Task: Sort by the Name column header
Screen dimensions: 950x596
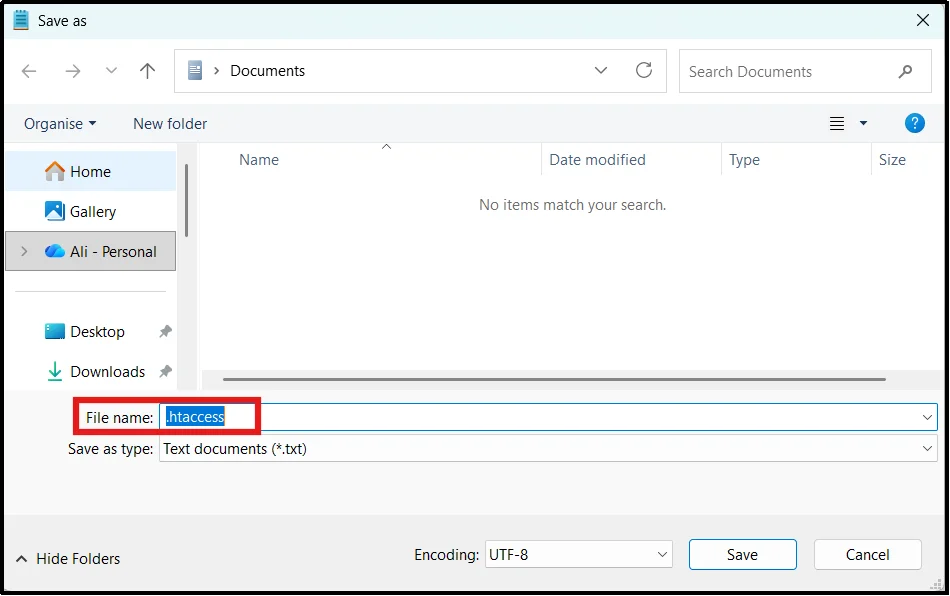Action: pyautogui.click(x=259, y=160)
